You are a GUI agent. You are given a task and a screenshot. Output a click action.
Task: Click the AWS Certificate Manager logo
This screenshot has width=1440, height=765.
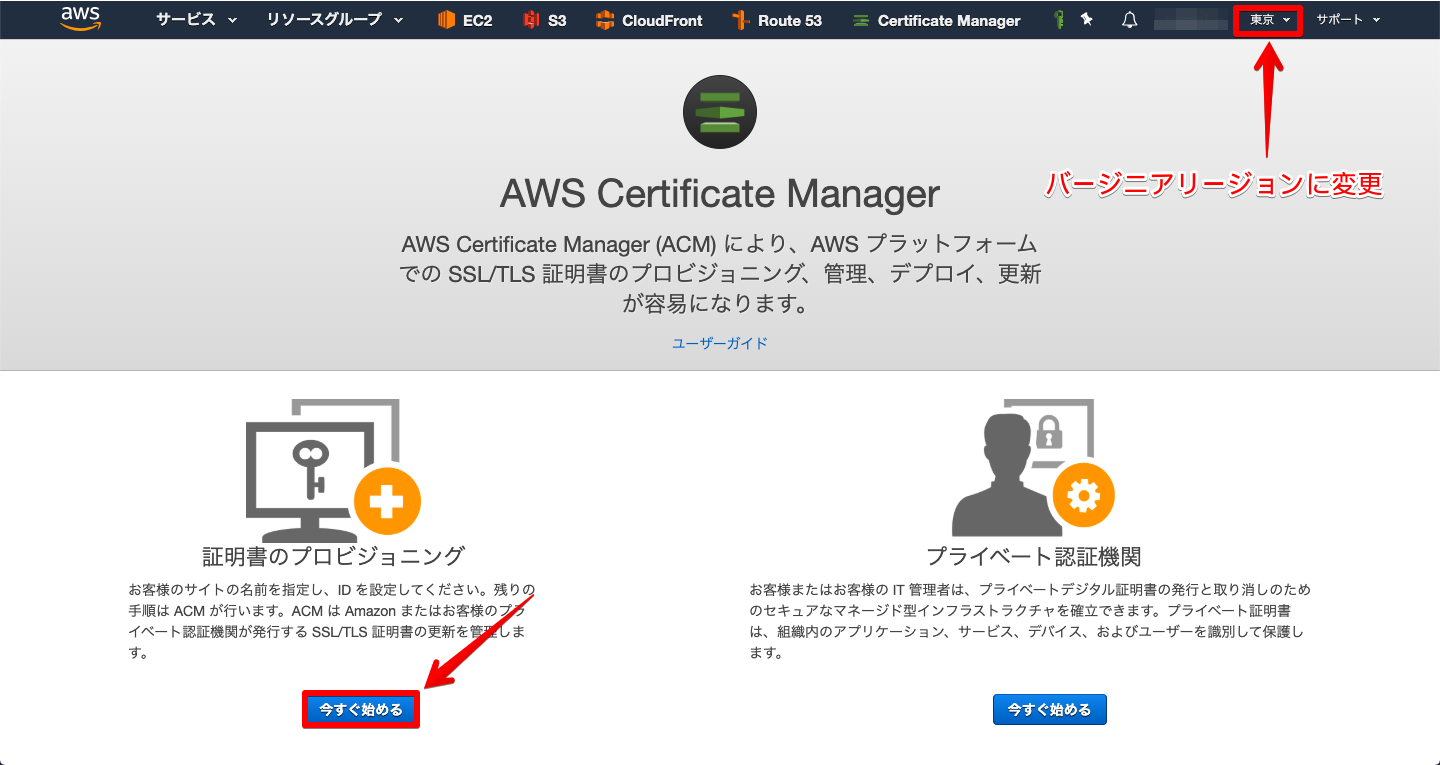tap(719, 112)
